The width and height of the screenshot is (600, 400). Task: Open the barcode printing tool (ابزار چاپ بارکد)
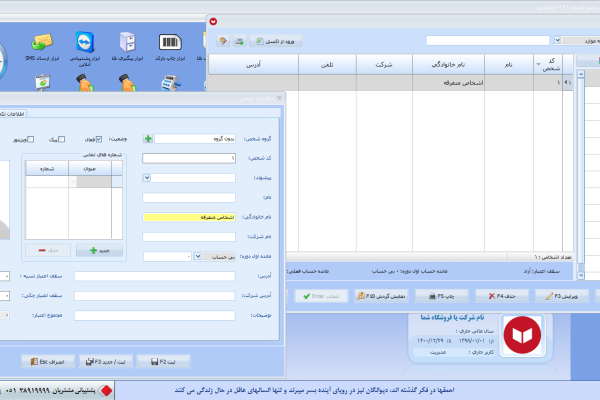(170, 47)
